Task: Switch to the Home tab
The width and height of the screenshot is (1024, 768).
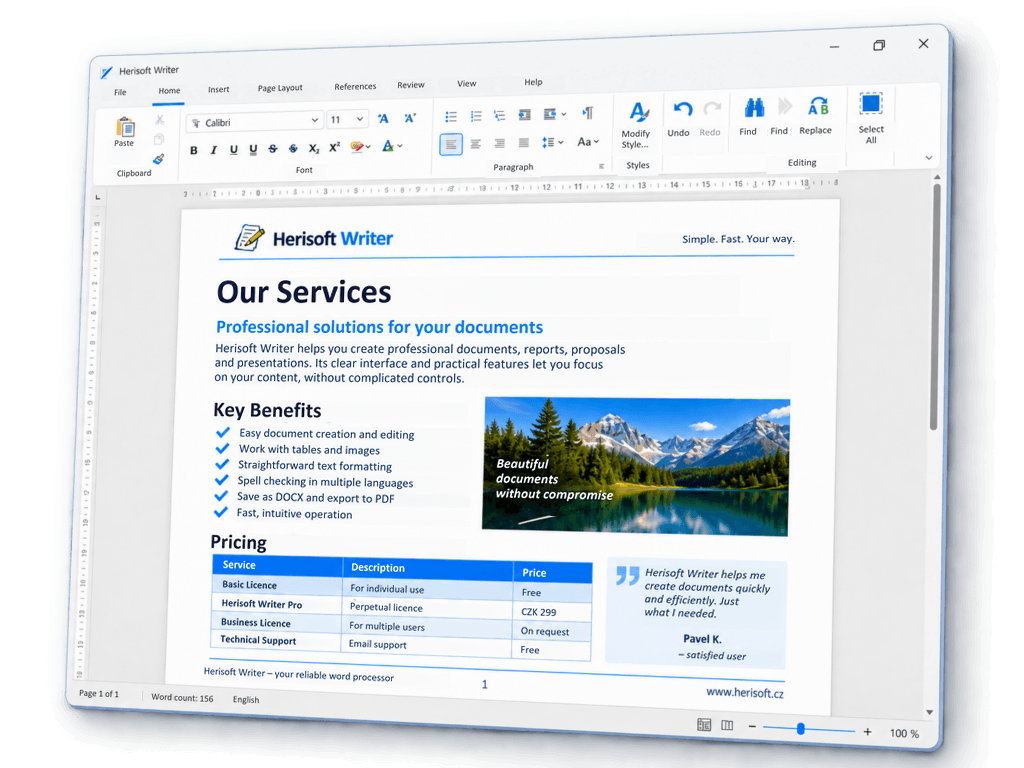Action: 169,91
